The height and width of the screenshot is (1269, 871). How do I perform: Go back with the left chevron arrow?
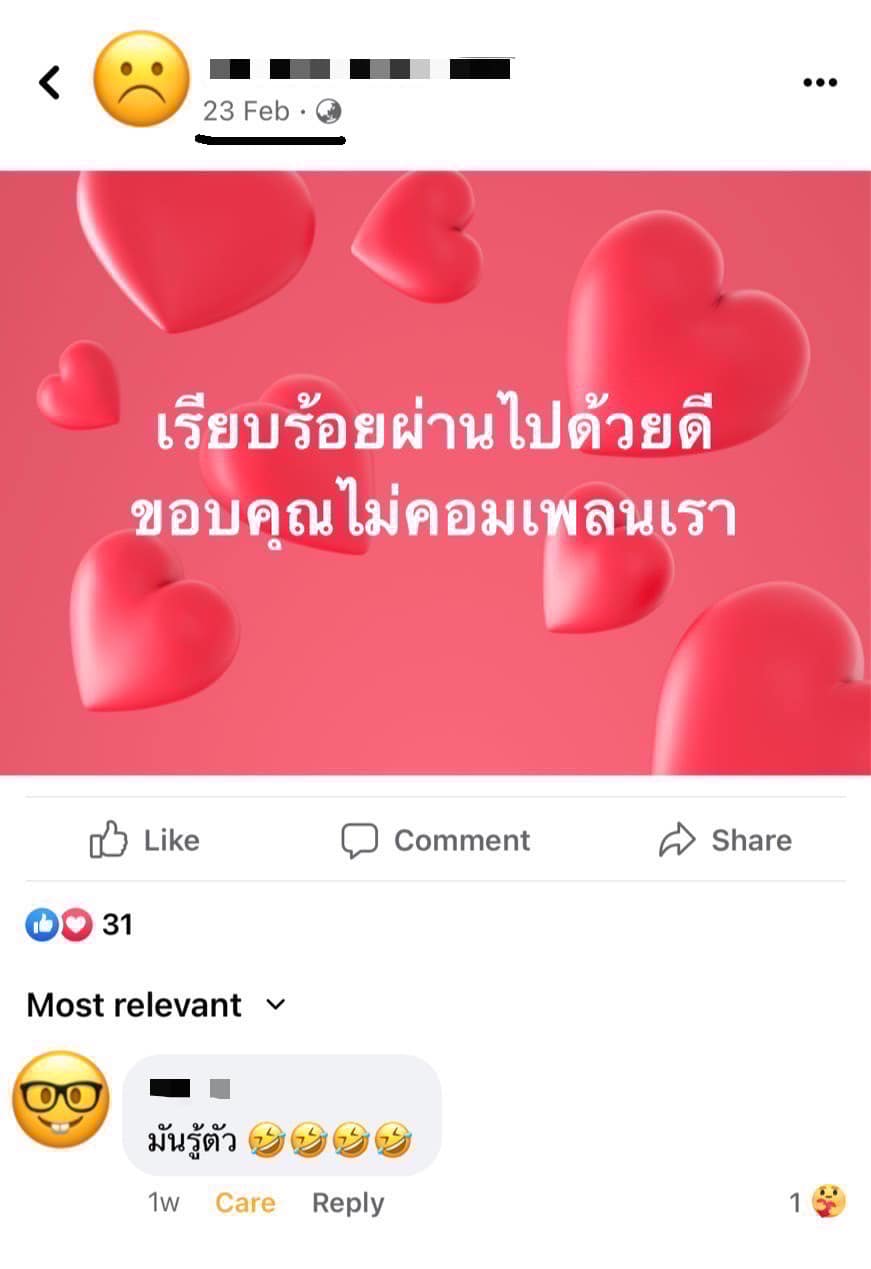coord(49,82)
